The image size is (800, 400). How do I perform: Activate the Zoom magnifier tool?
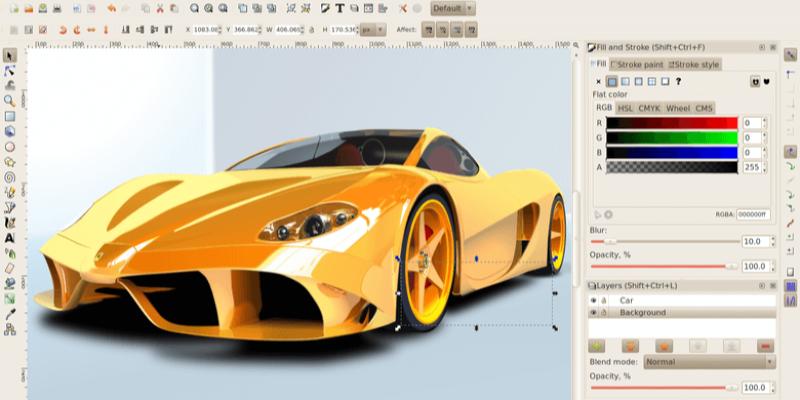(9, 100)
